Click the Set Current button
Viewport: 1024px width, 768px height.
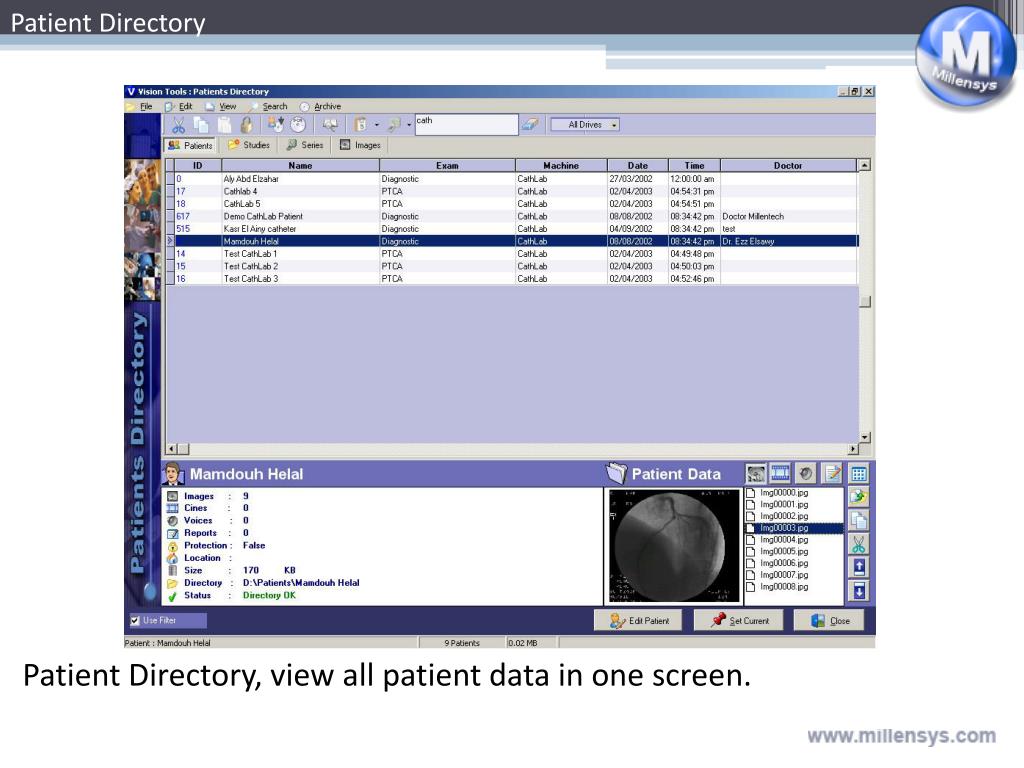tap(739, 620)
